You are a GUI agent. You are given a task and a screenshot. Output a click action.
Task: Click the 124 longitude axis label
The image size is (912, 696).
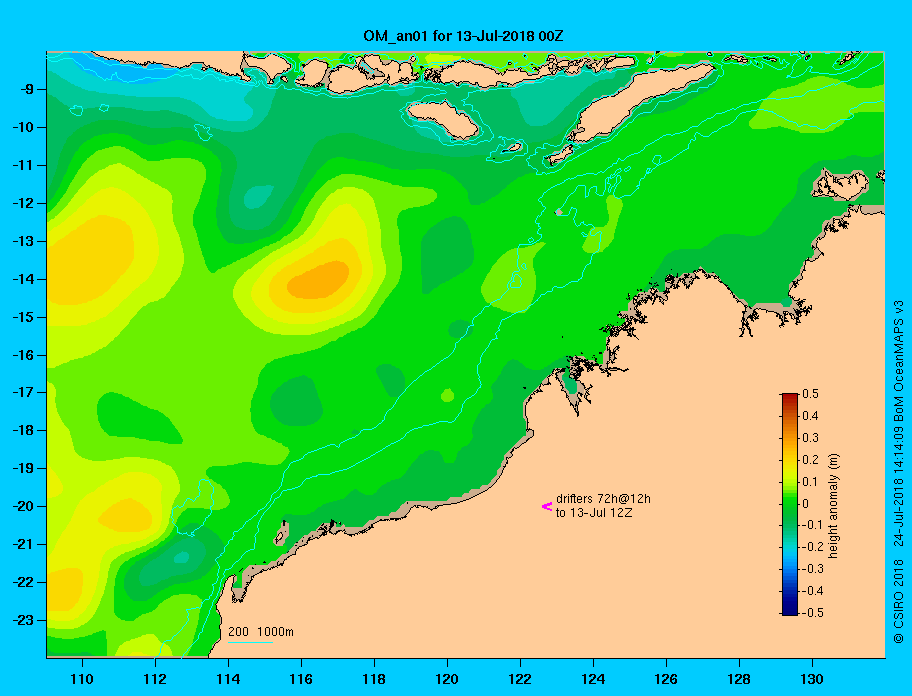pyautogui.click(x=593, y=679)
